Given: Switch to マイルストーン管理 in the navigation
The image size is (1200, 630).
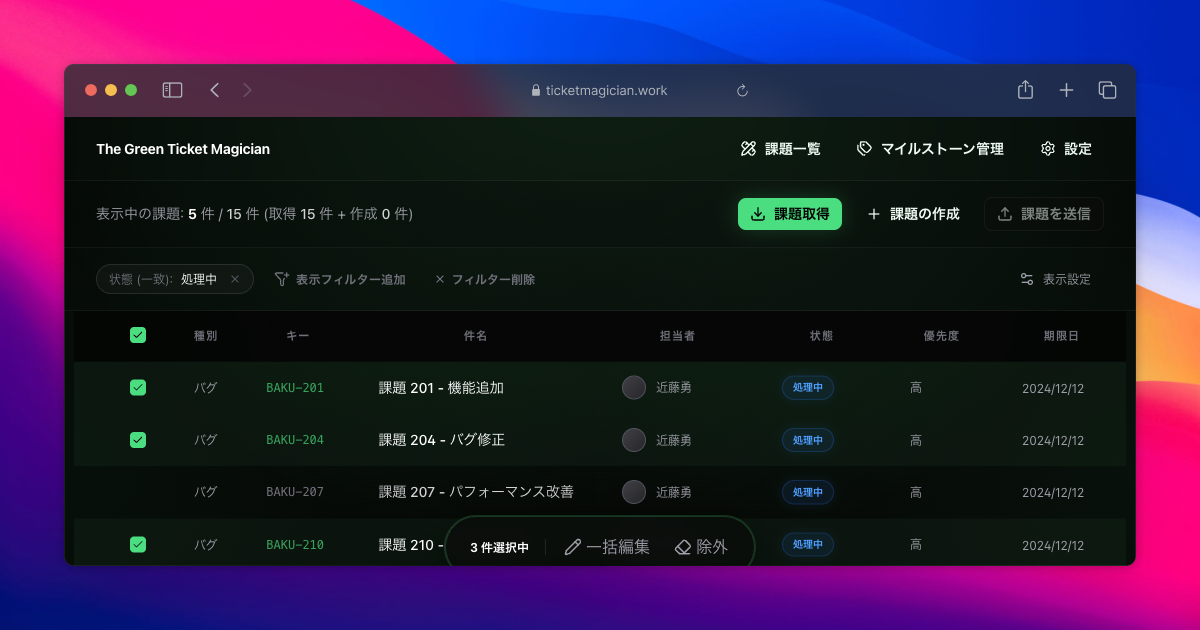Looking at the screenshot, I should (x=943, y=148).
